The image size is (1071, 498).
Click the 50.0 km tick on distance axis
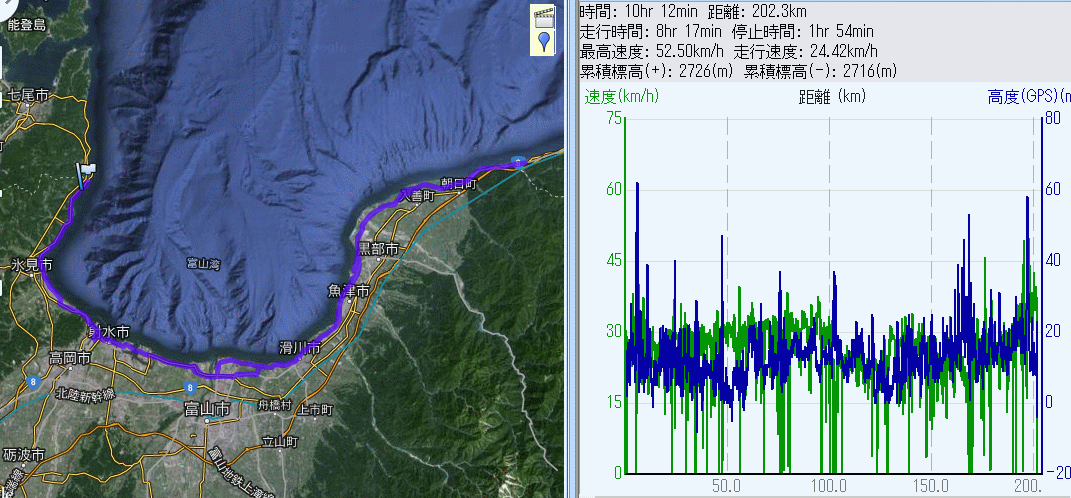click(726, 486)
